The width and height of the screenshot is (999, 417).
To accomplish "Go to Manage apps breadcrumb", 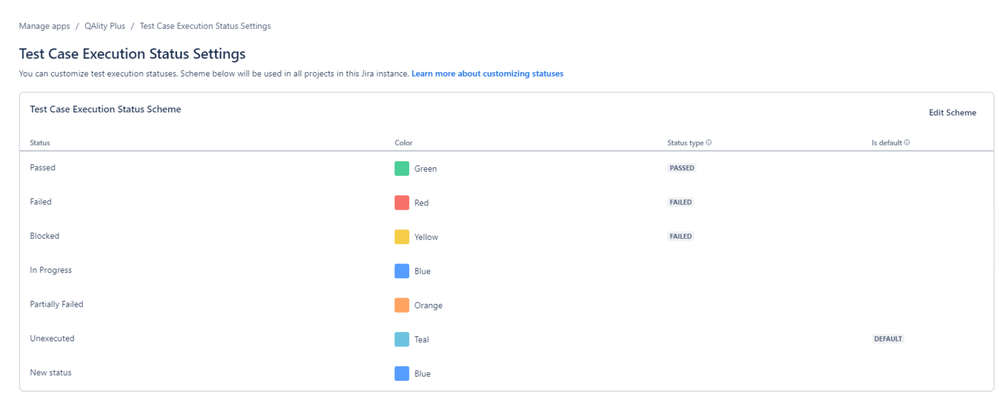I will click(44, 26).
